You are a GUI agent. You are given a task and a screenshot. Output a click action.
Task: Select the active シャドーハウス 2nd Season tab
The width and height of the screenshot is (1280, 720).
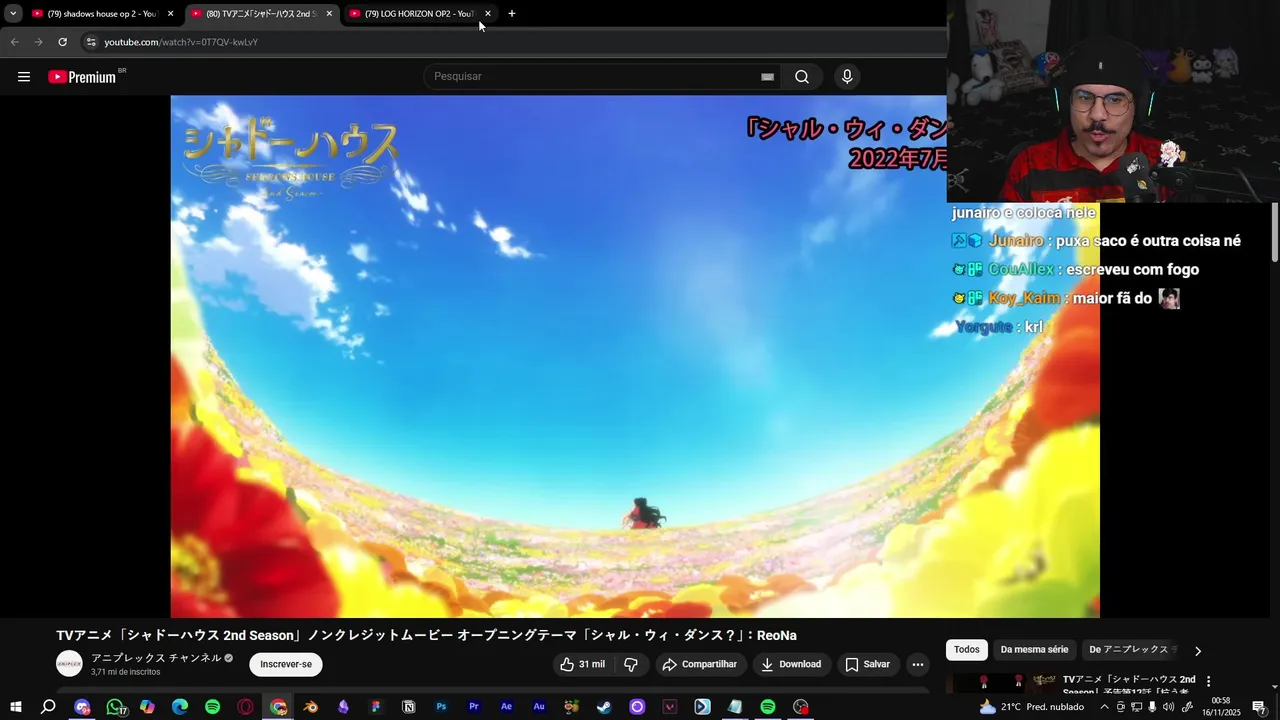[260, 14]
